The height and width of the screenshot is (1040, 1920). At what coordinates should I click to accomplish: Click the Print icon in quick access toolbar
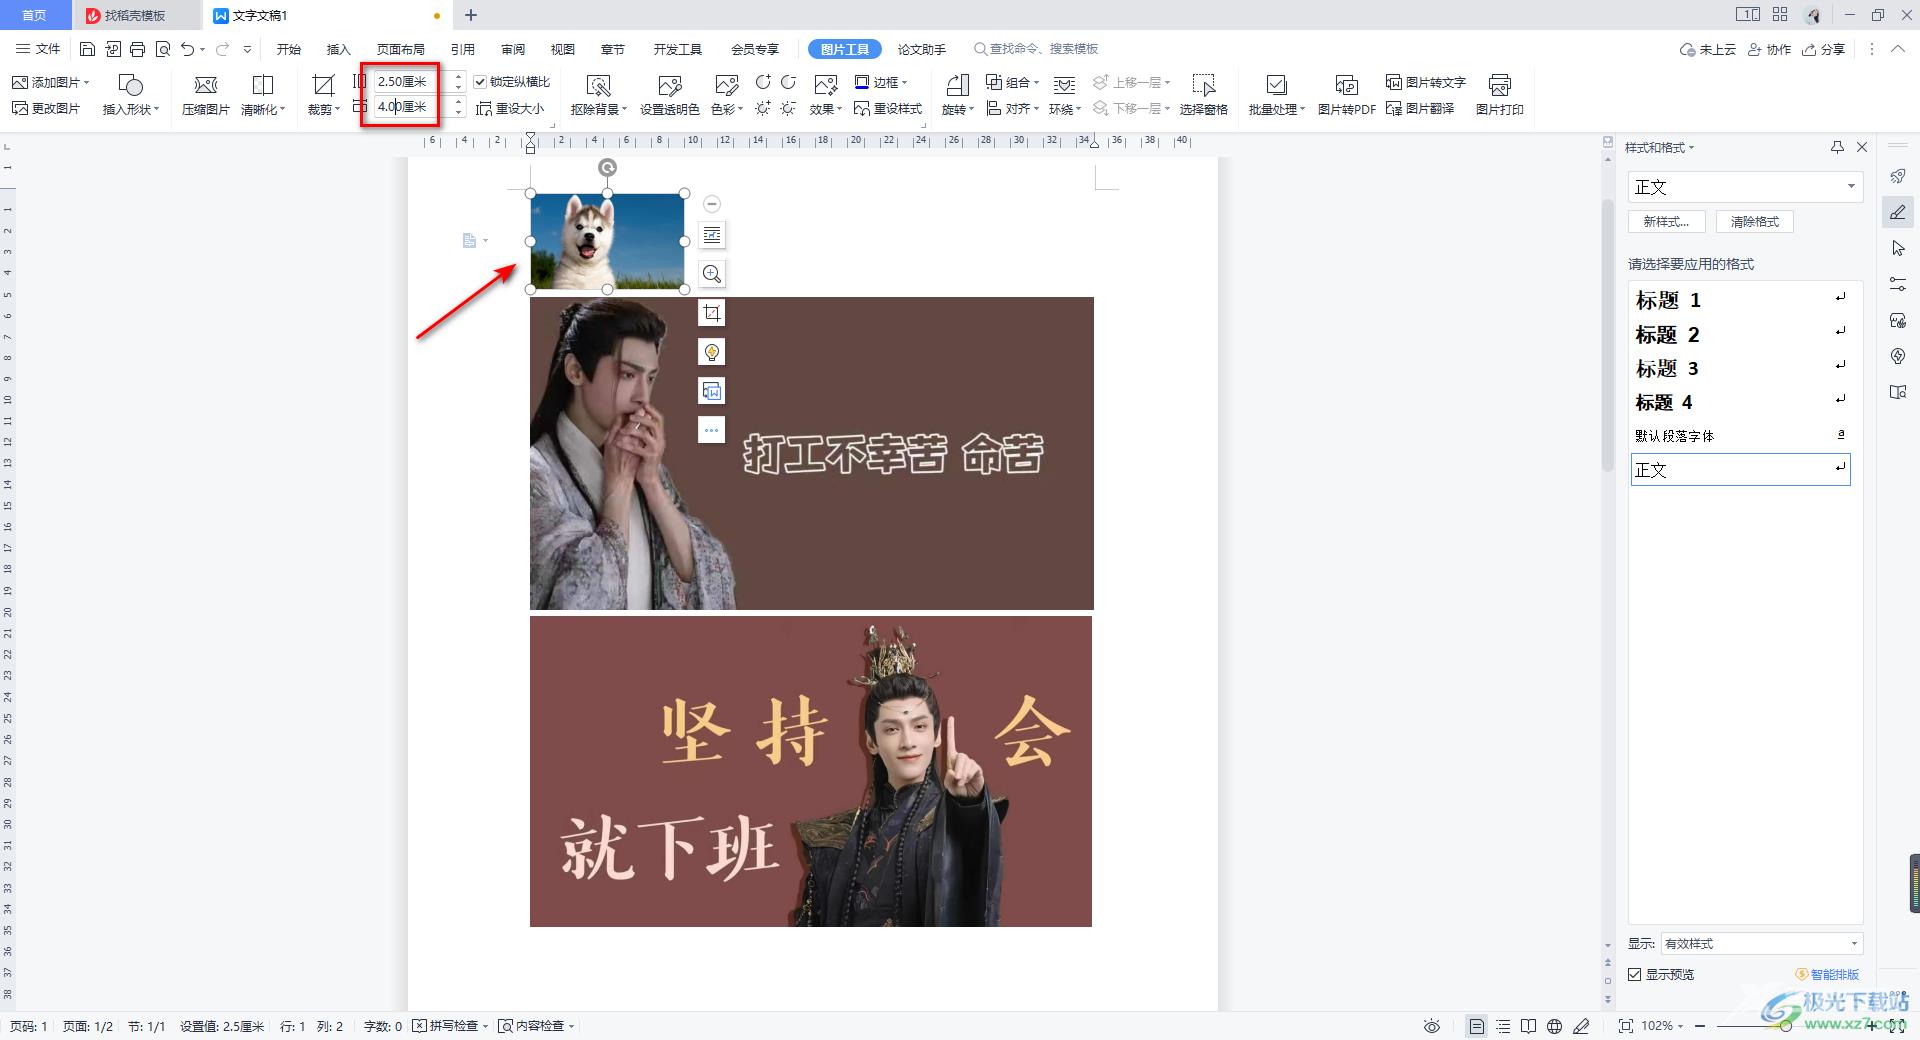(x=138, y=49)
